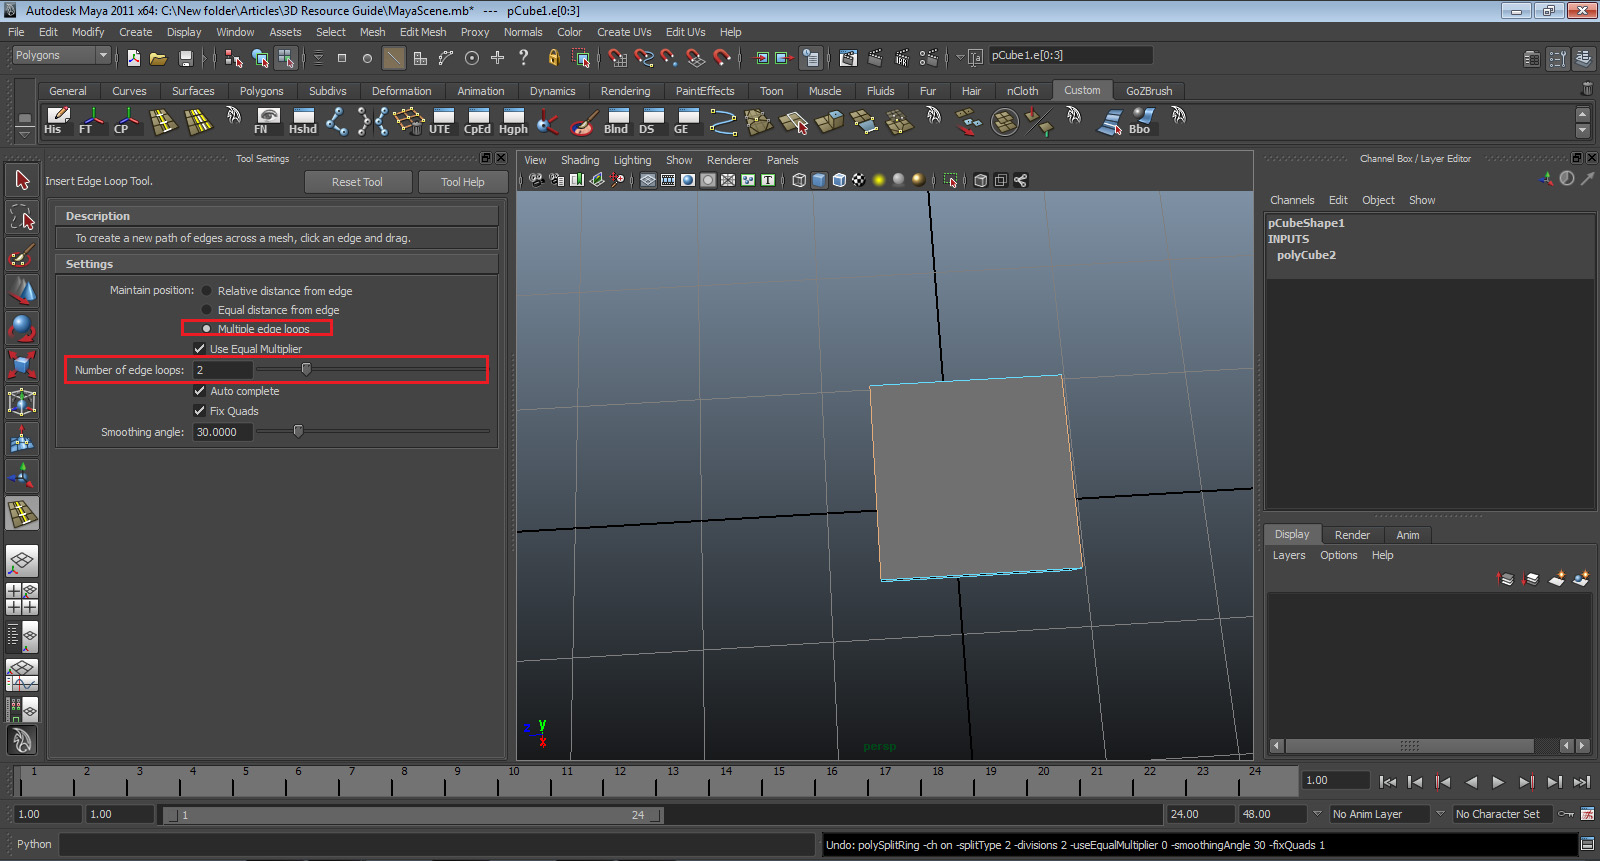This screenshot has height=861, width=1600.
Task: Click the Save scene floppy icon
Action: pos(185,59)
